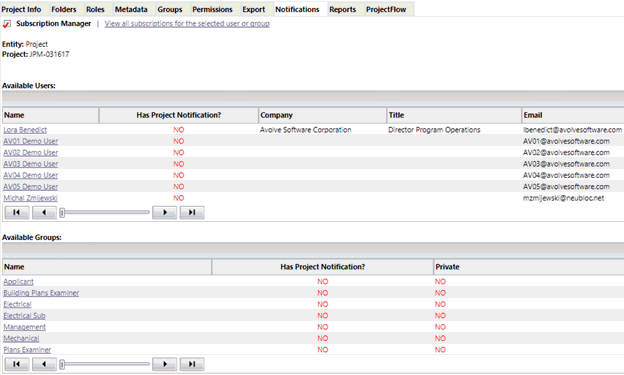Open the Plans Examiner group
624x375 pixels.
[27, 350]
